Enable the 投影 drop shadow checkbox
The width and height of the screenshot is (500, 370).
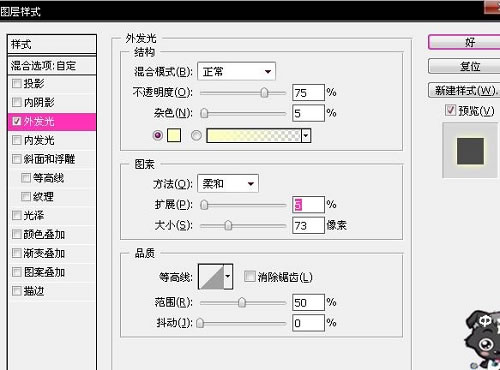point(17,83)
